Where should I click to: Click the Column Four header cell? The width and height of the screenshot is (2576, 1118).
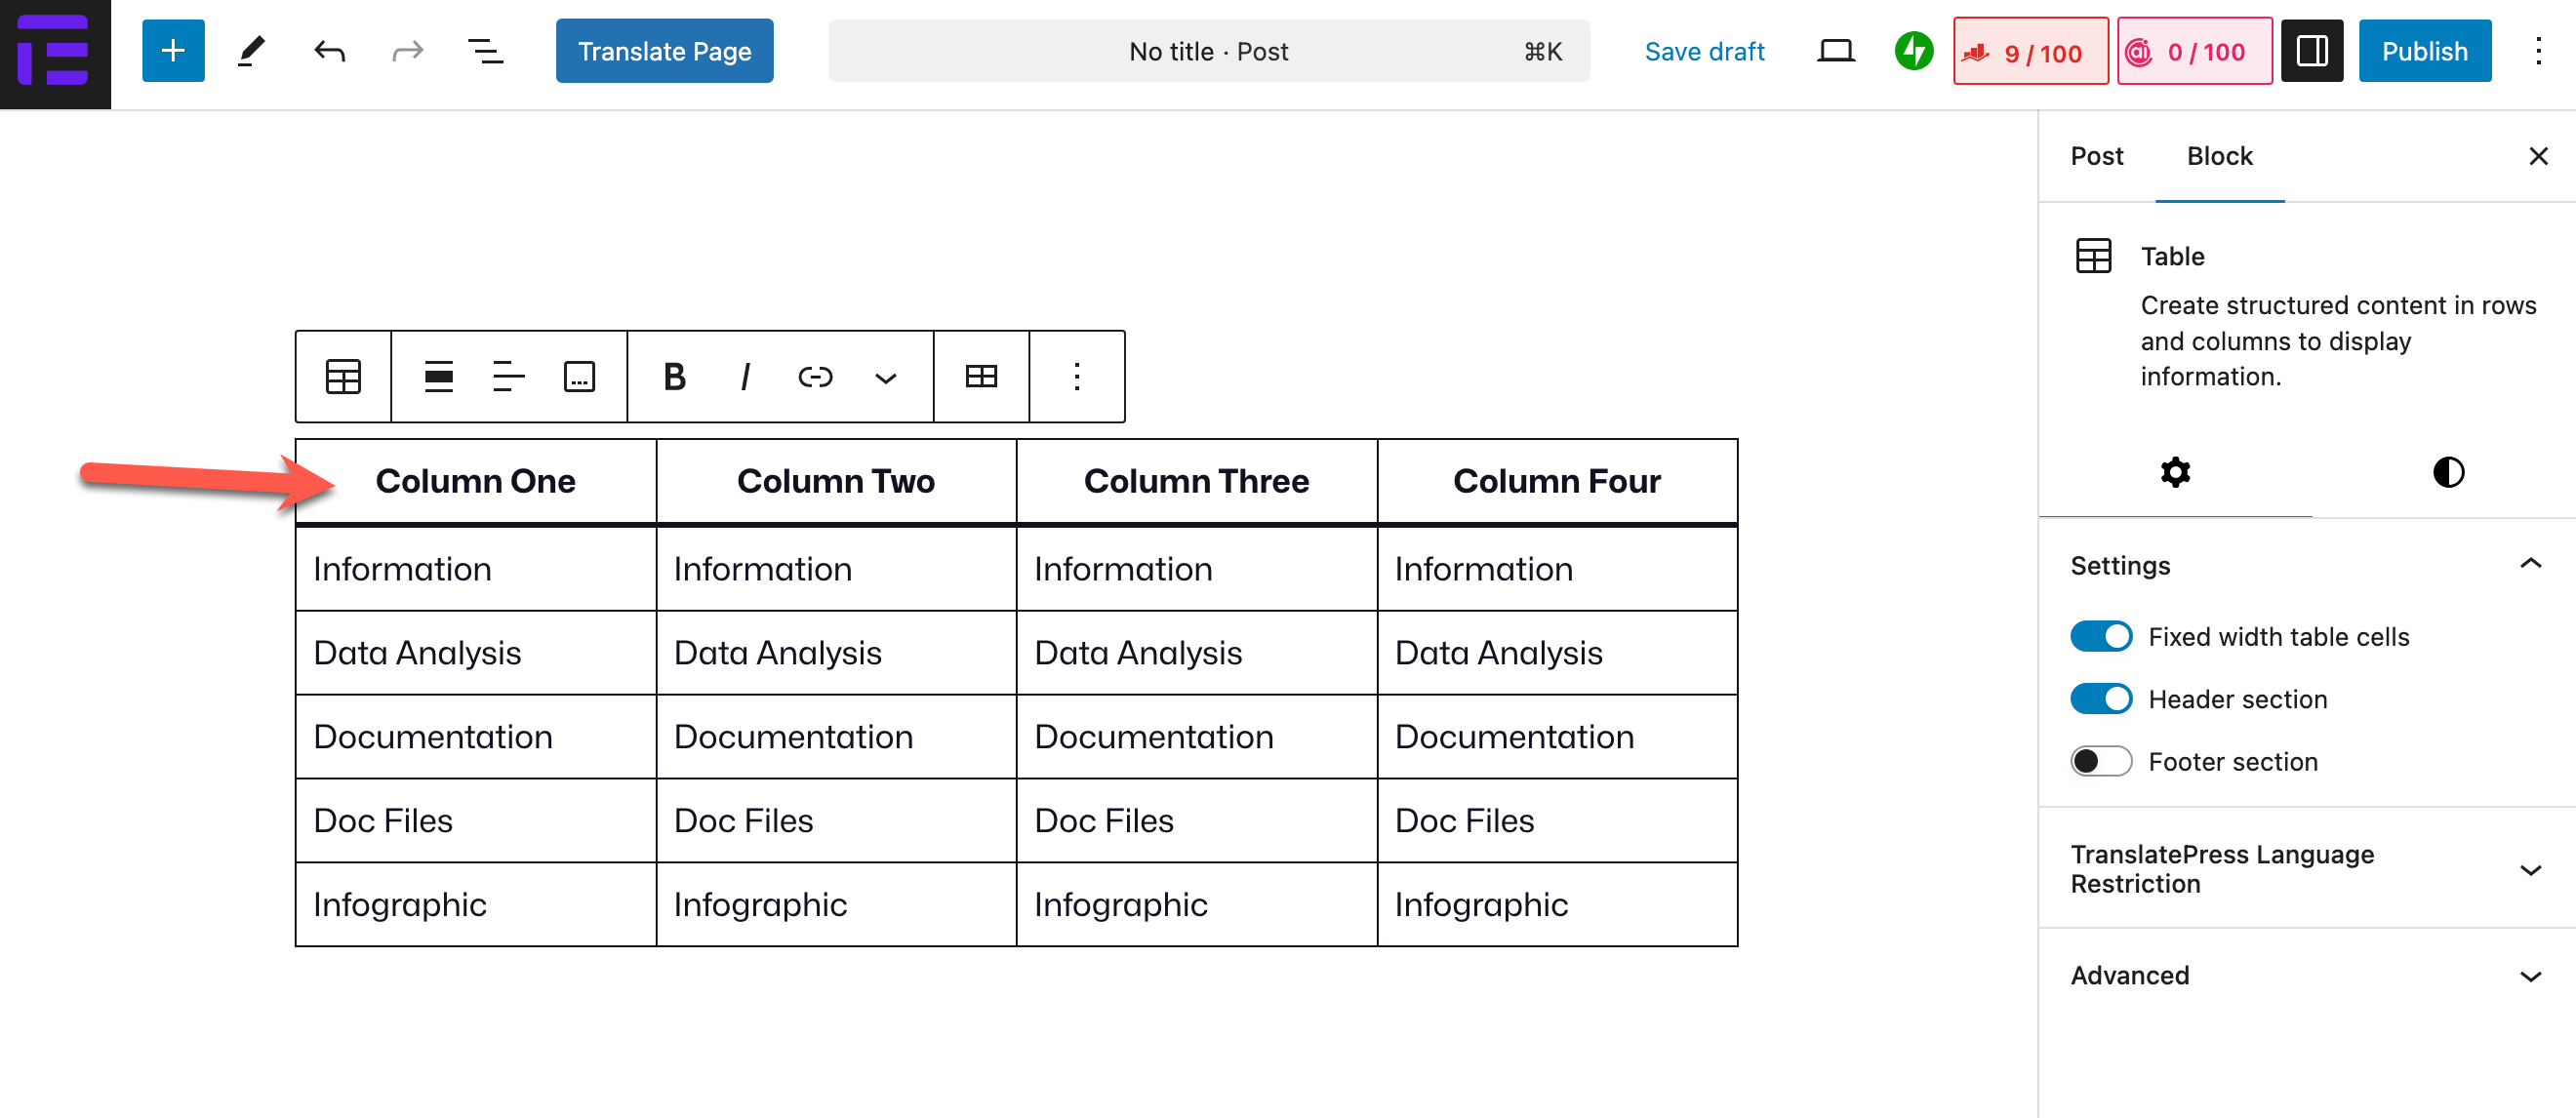click(1557, 481)
